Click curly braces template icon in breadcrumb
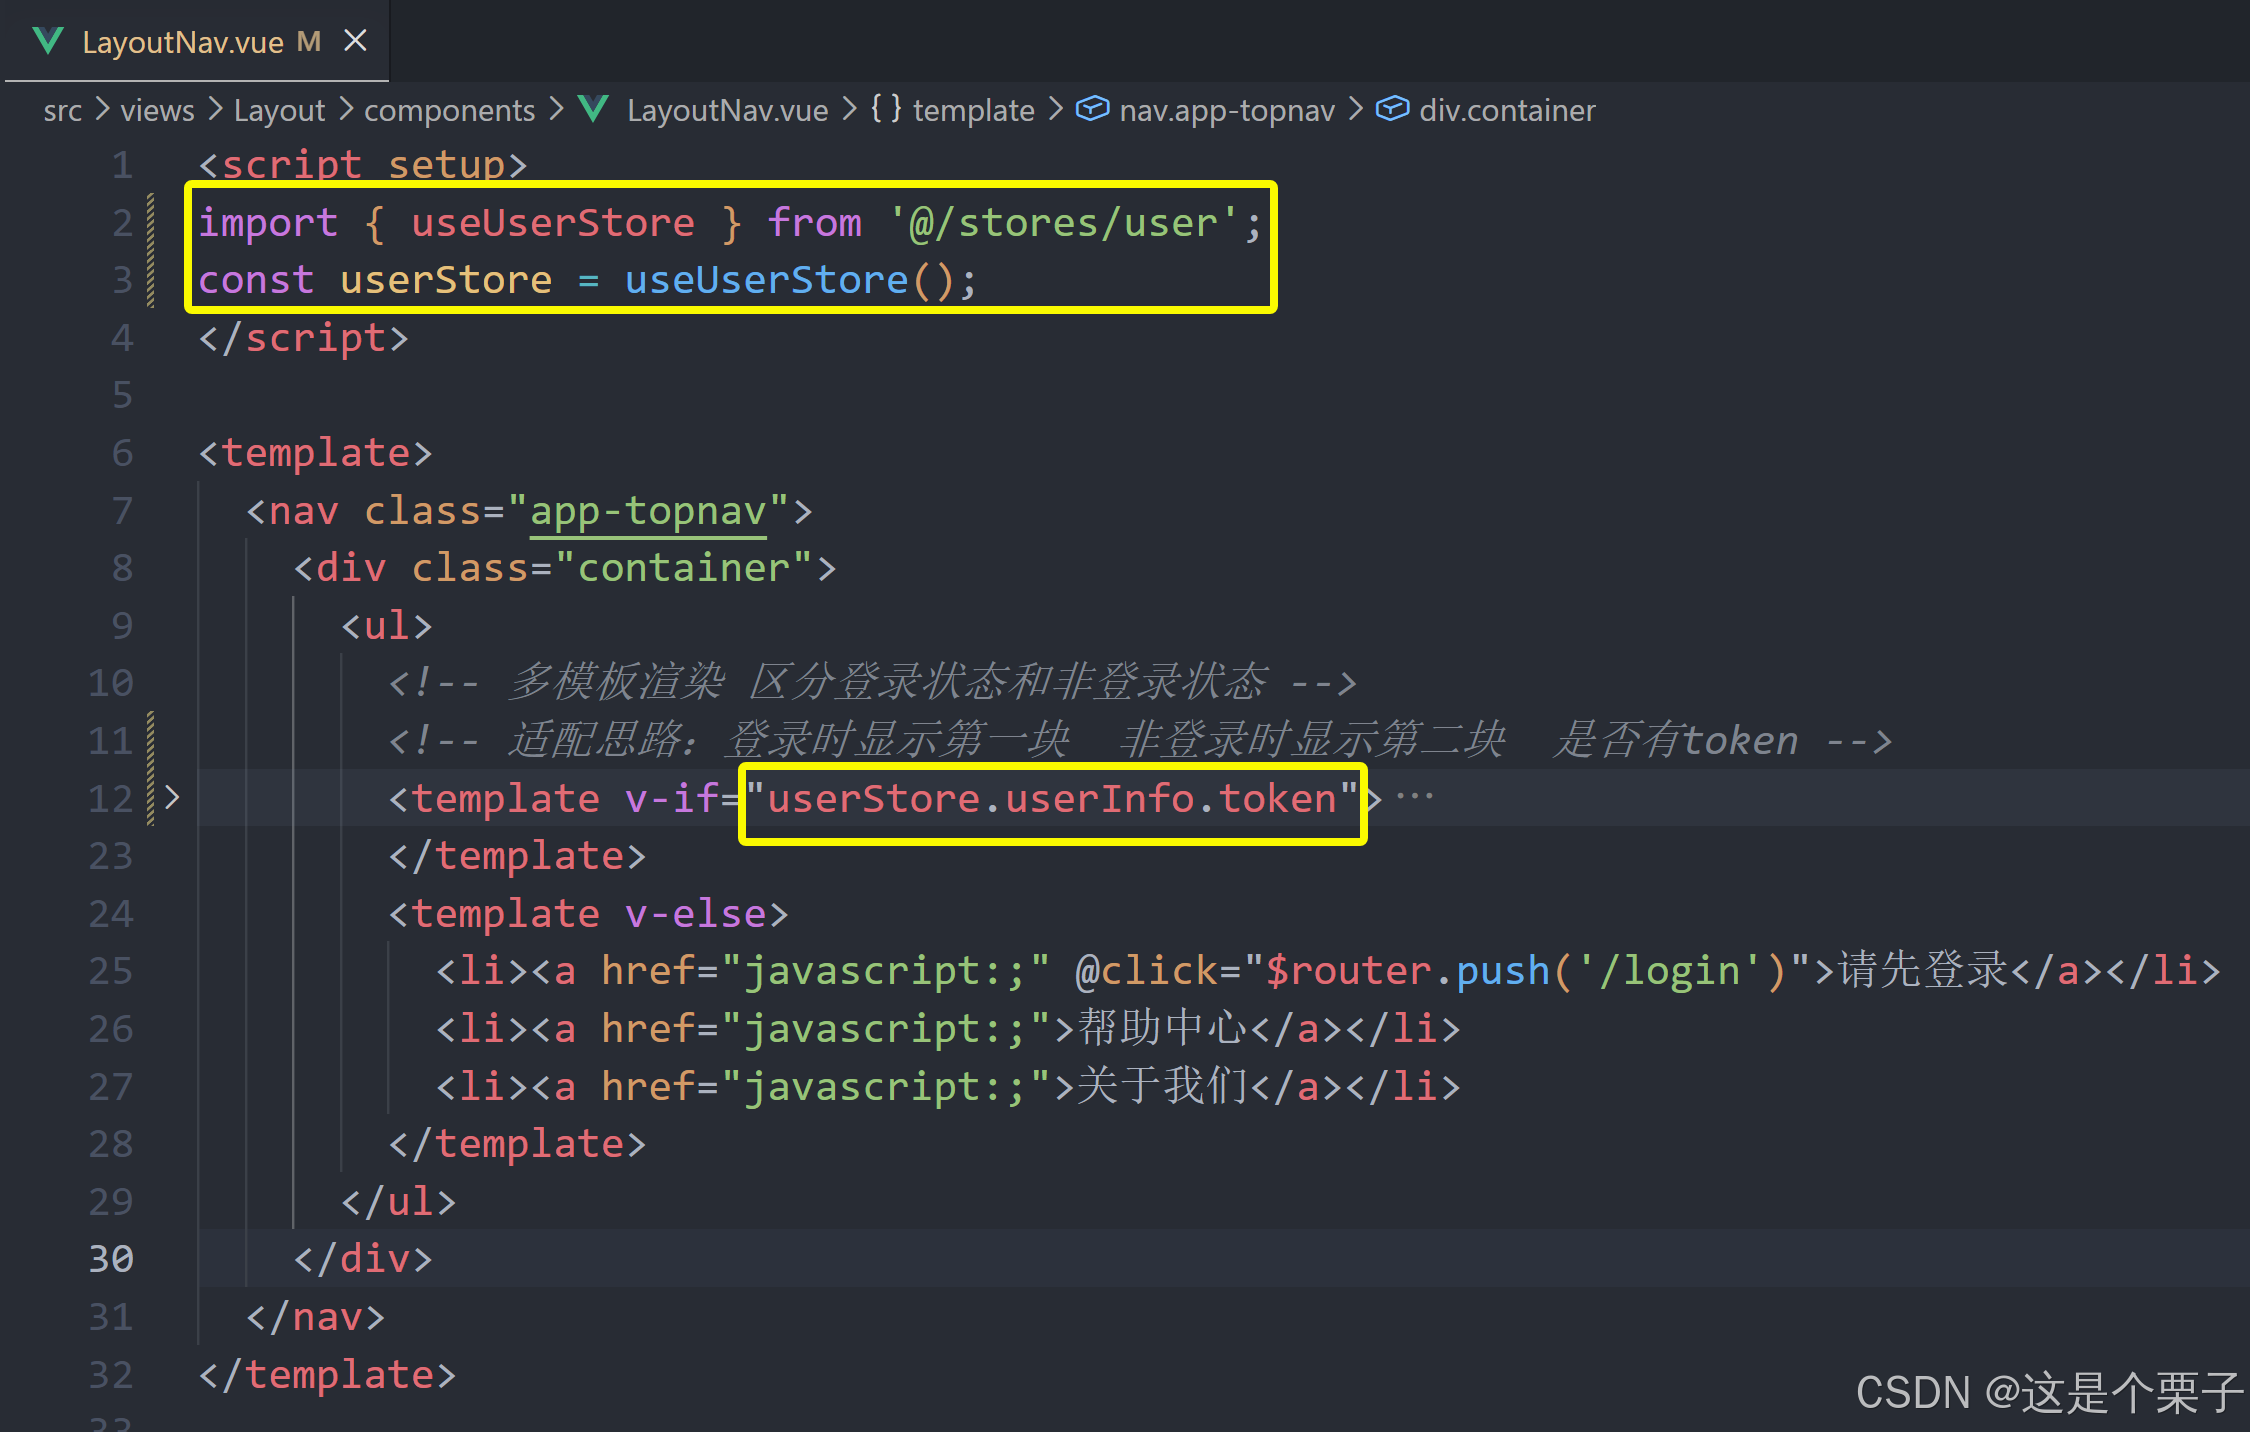The height and width of the screenshot is (1432, 2250). [x=885, y=109]
